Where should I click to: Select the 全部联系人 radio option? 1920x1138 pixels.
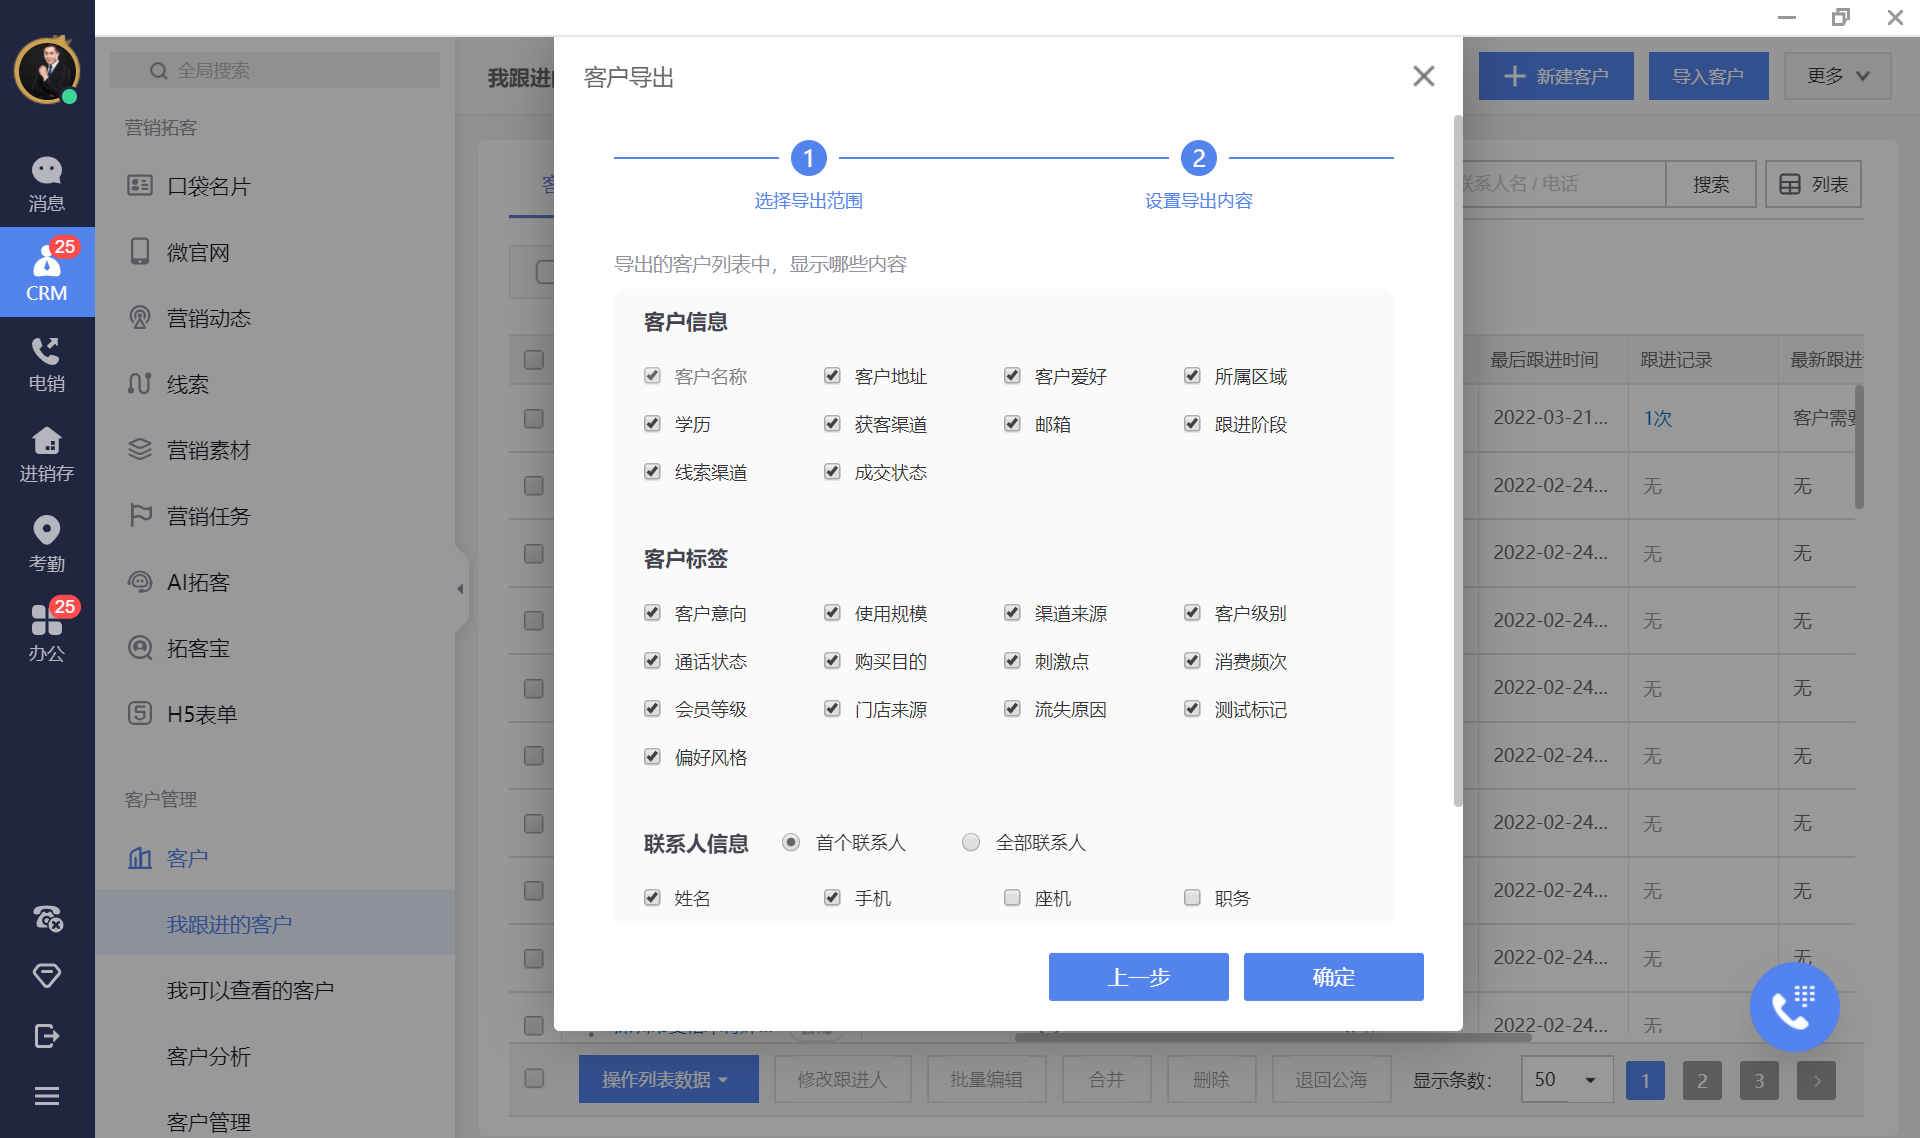pos(970,843)
